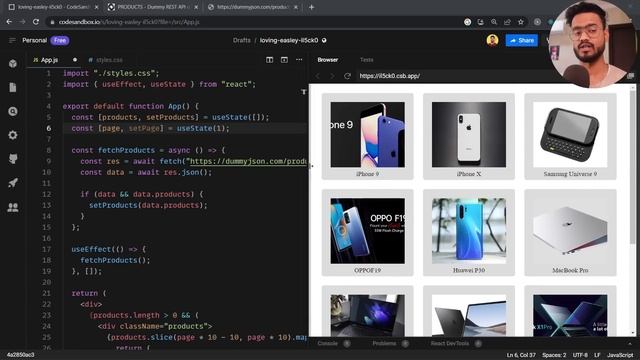
Task: Open a new Chrome tab
Action: click(x=311, y=7)
